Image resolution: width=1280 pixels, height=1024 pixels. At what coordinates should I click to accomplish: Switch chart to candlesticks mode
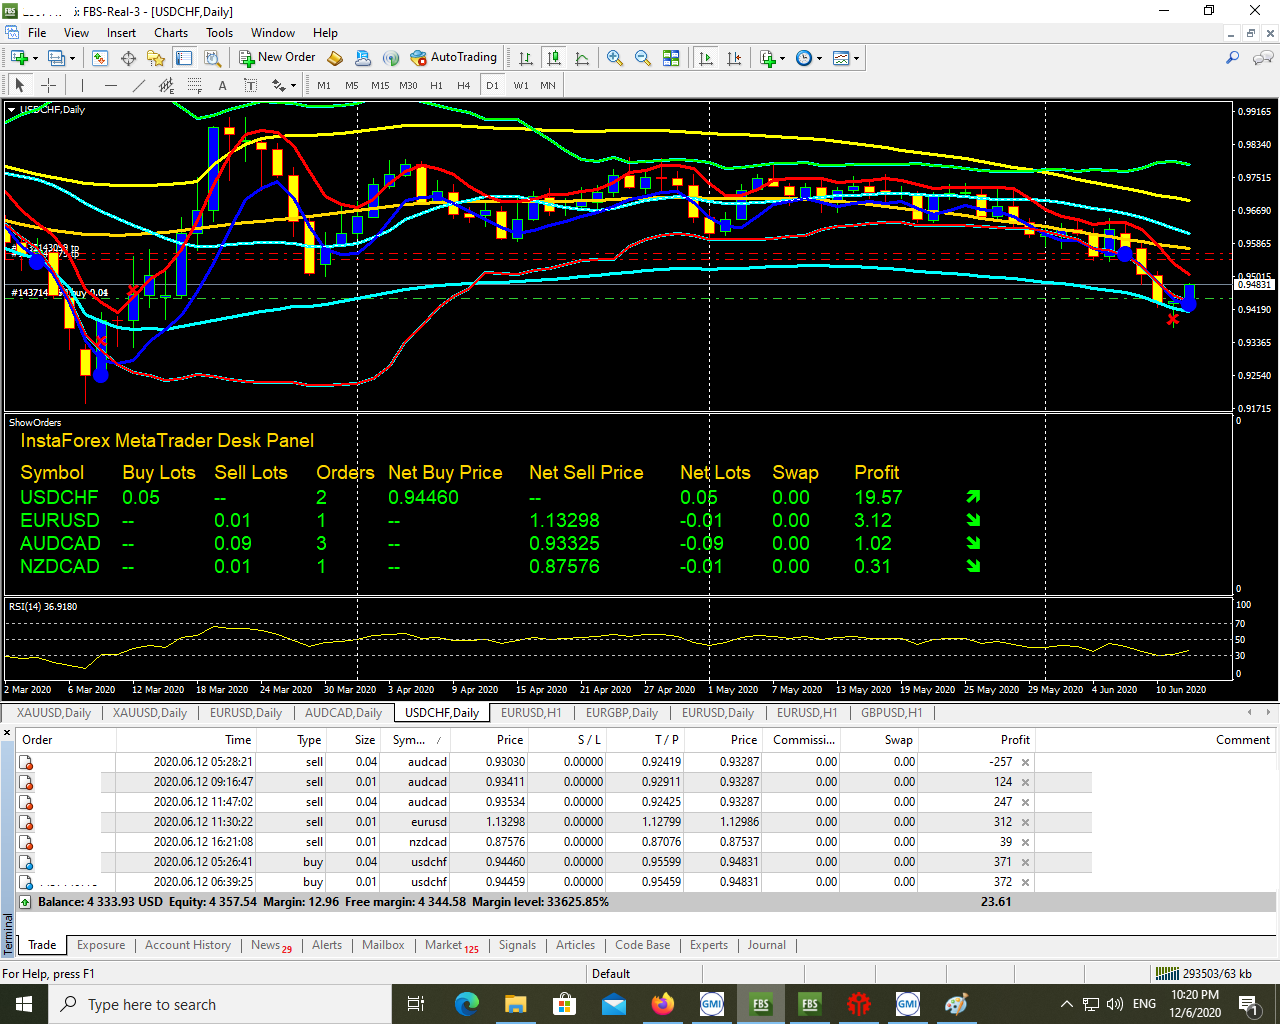coord(554,58)
